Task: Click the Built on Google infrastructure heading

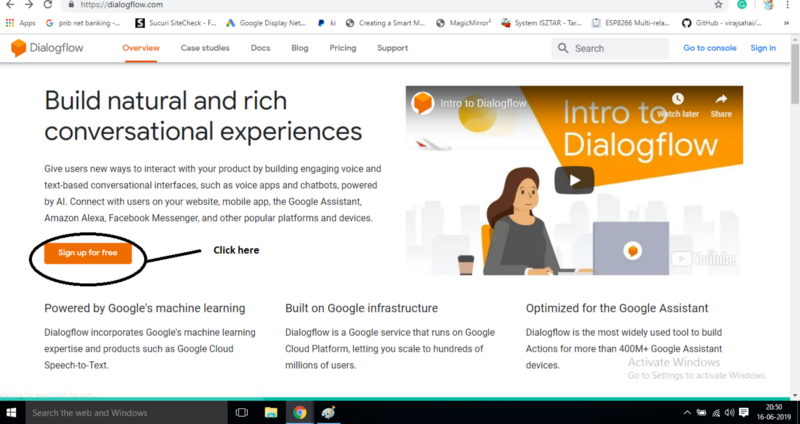Action: click(x=361, y=308)
